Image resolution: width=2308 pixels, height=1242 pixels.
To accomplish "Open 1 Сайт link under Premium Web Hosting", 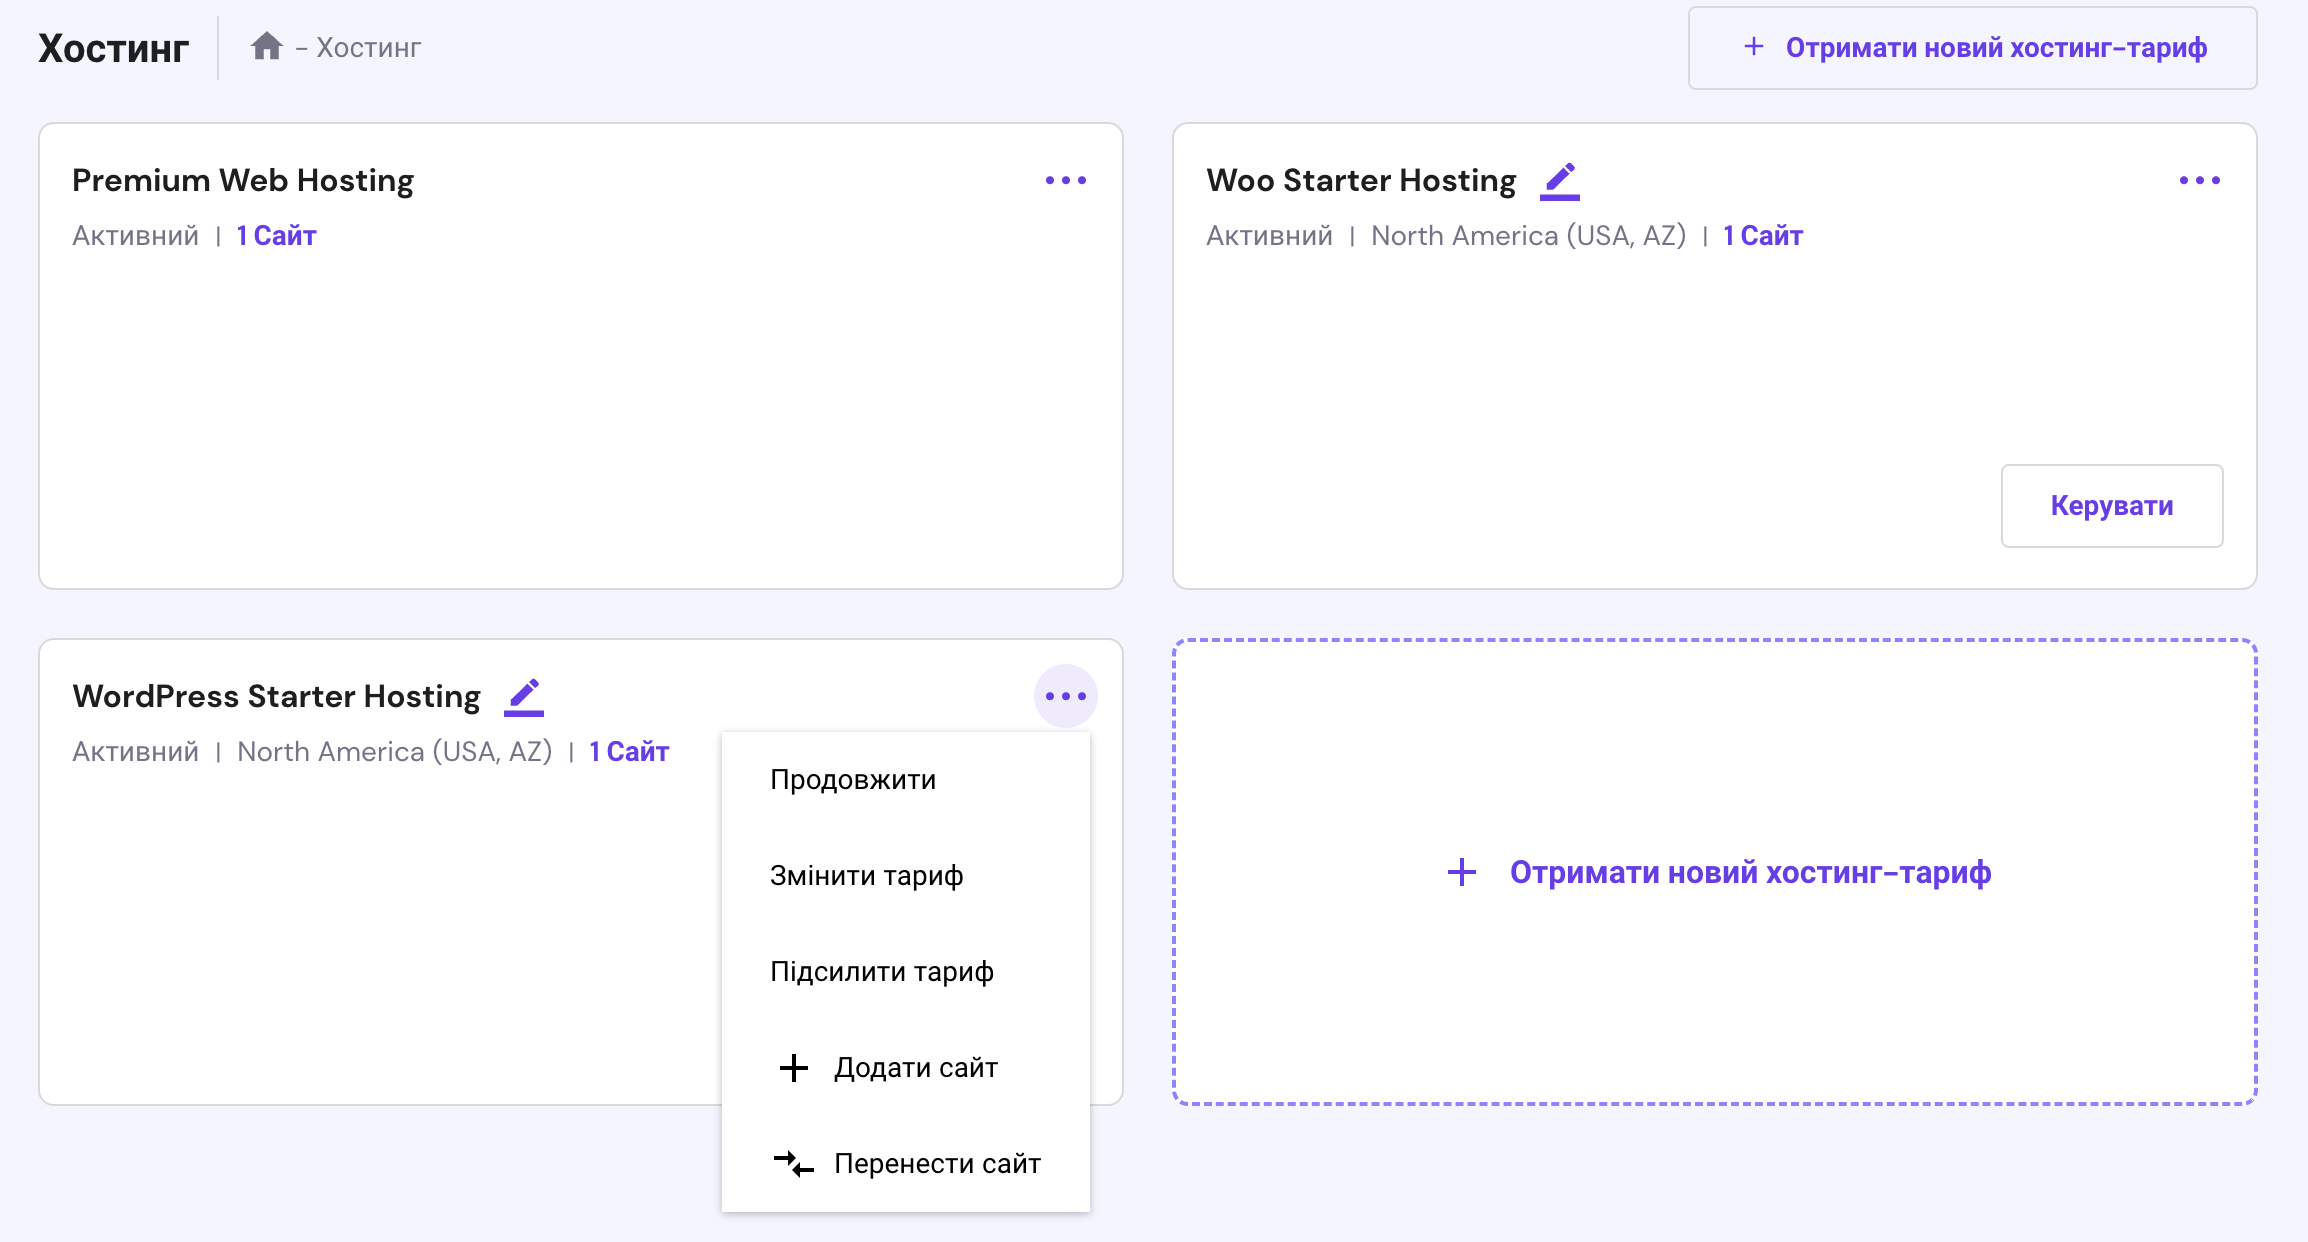I will tap(275, 235).
